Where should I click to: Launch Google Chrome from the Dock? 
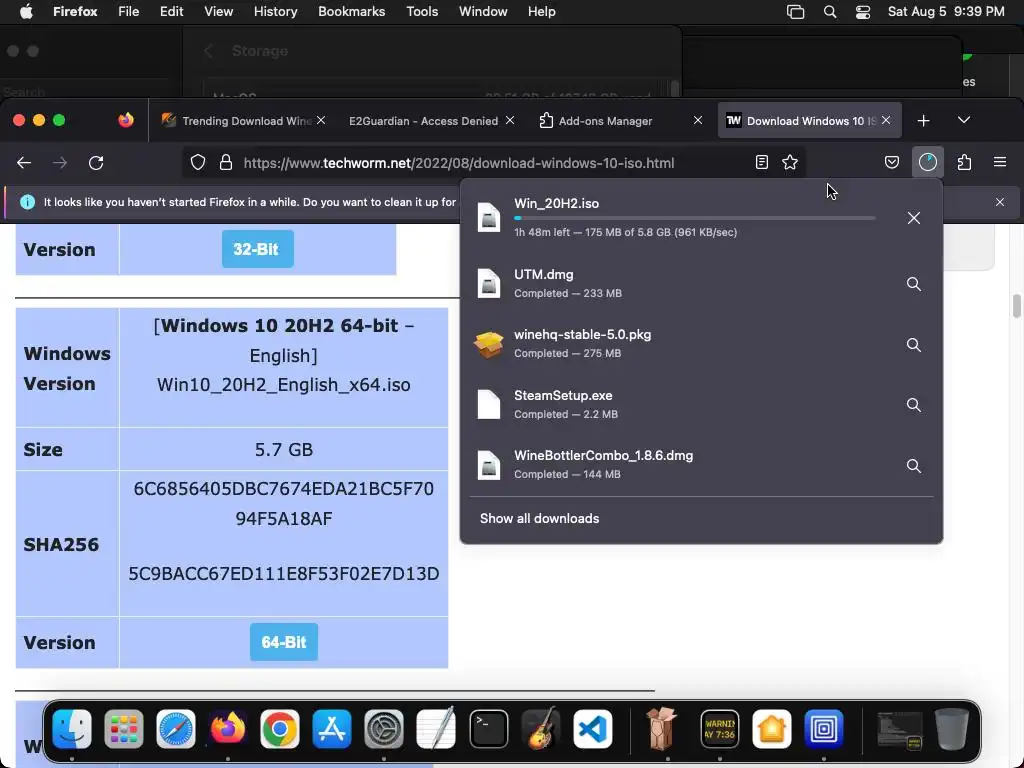[x=280, y=728]
